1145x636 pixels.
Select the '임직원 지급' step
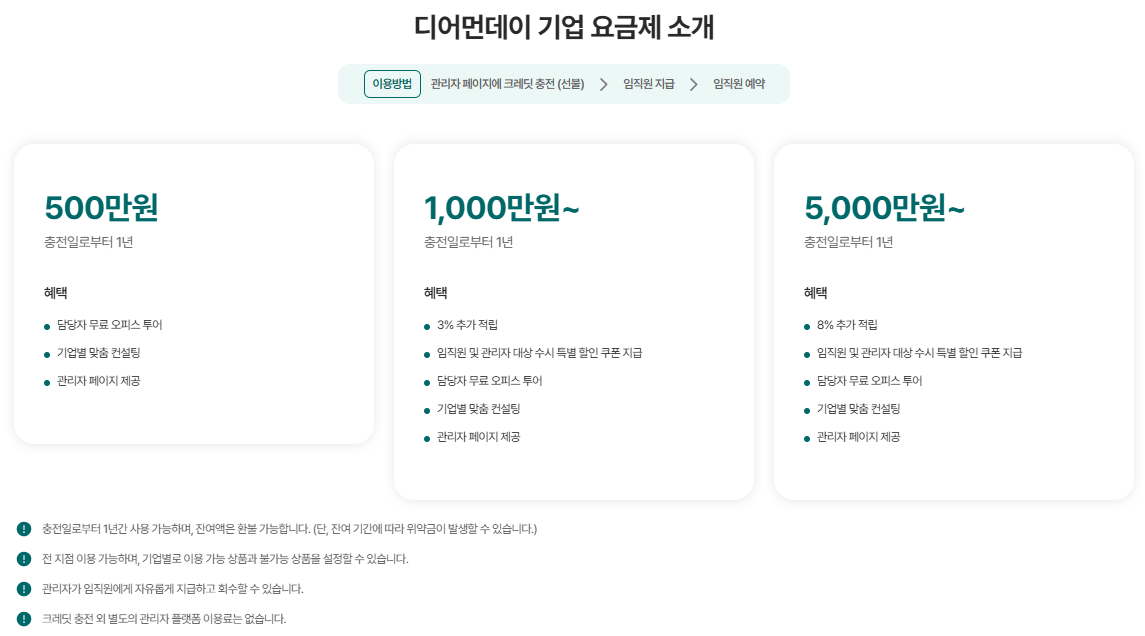(x=648, y=84)
